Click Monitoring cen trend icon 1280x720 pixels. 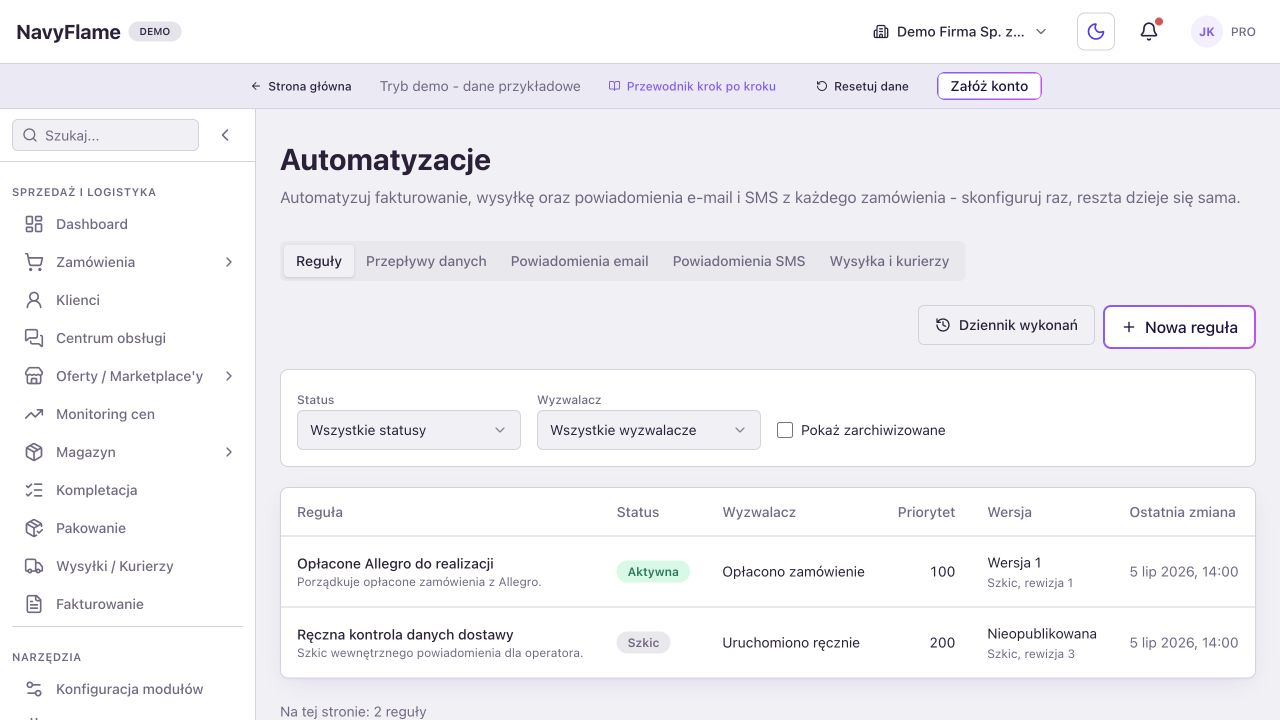coord(34,414)
